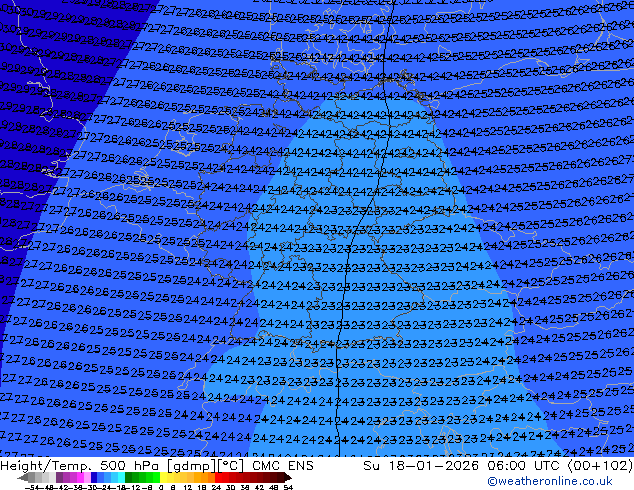Click the '(00+102)' forecast hour label

tap(600, 466)
